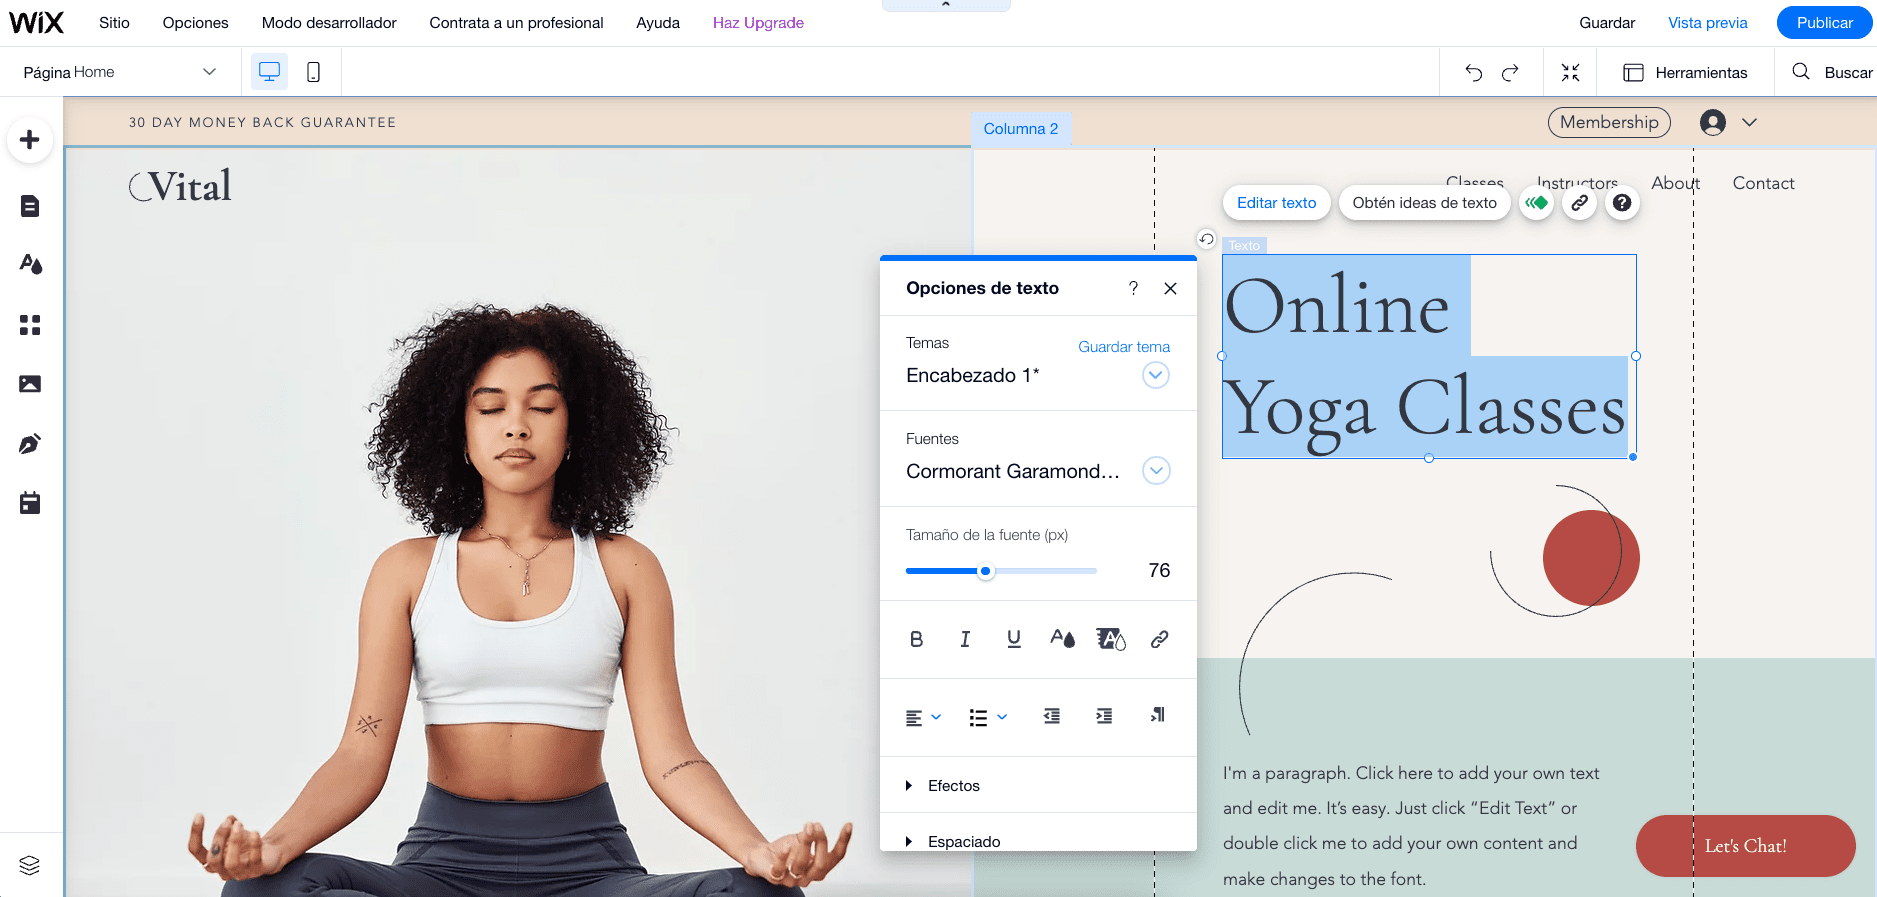The width and height of the screenshot is (1877, 897).
Task: Open Blog pen sidebar icon
Action: tap(30, 443)
